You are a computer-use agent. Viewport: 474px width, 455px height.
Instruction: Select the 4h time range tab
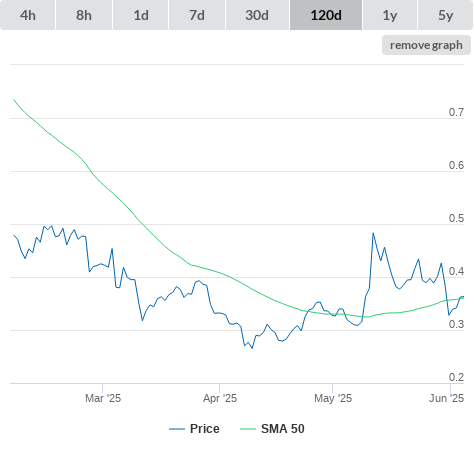28,15
